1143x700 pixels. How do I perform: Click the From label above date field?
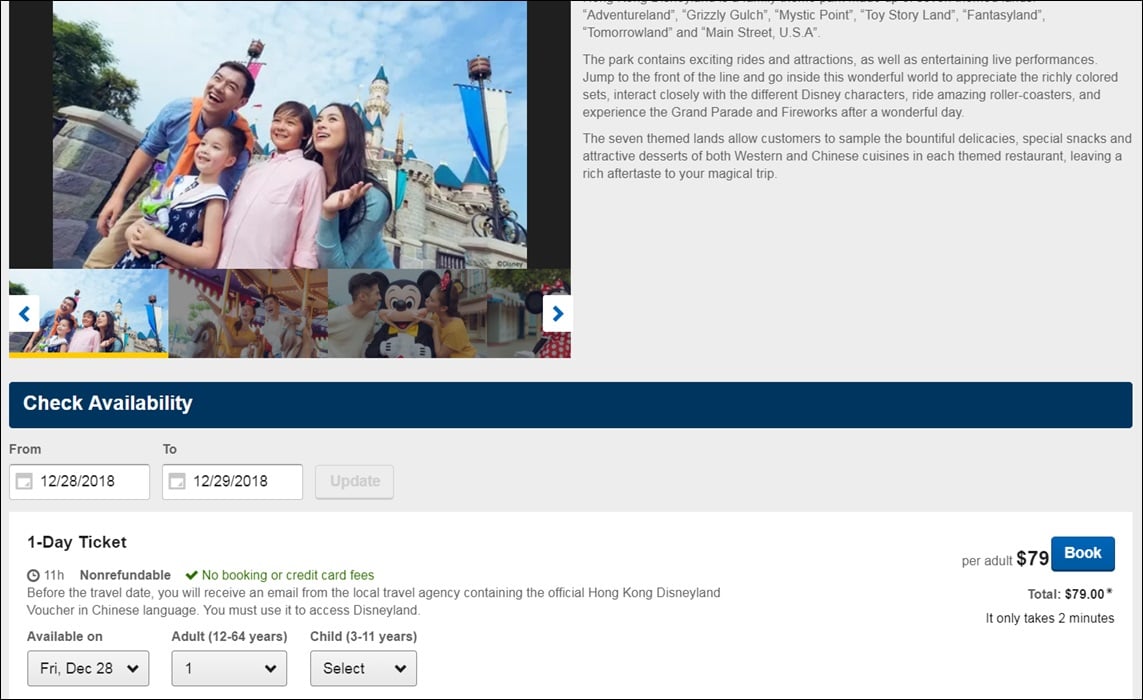(x=25, y=449)
